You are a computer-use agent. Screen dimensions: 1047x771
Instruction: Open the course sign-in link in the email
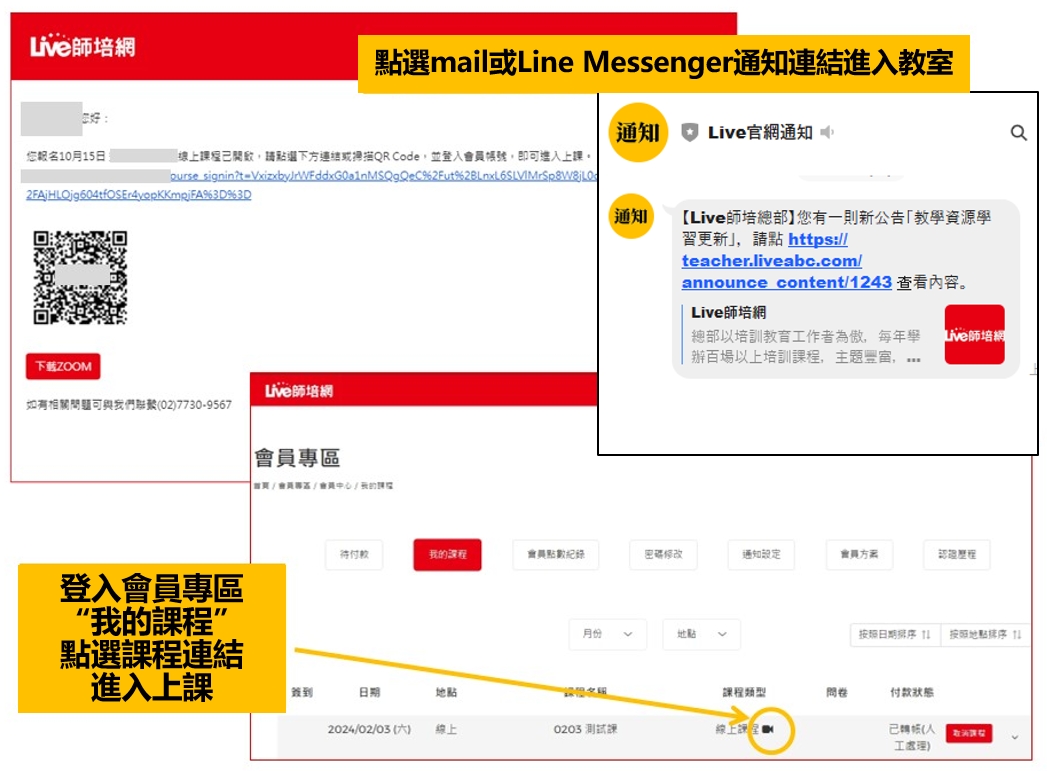pyautogui.click(x=311, y=184)
